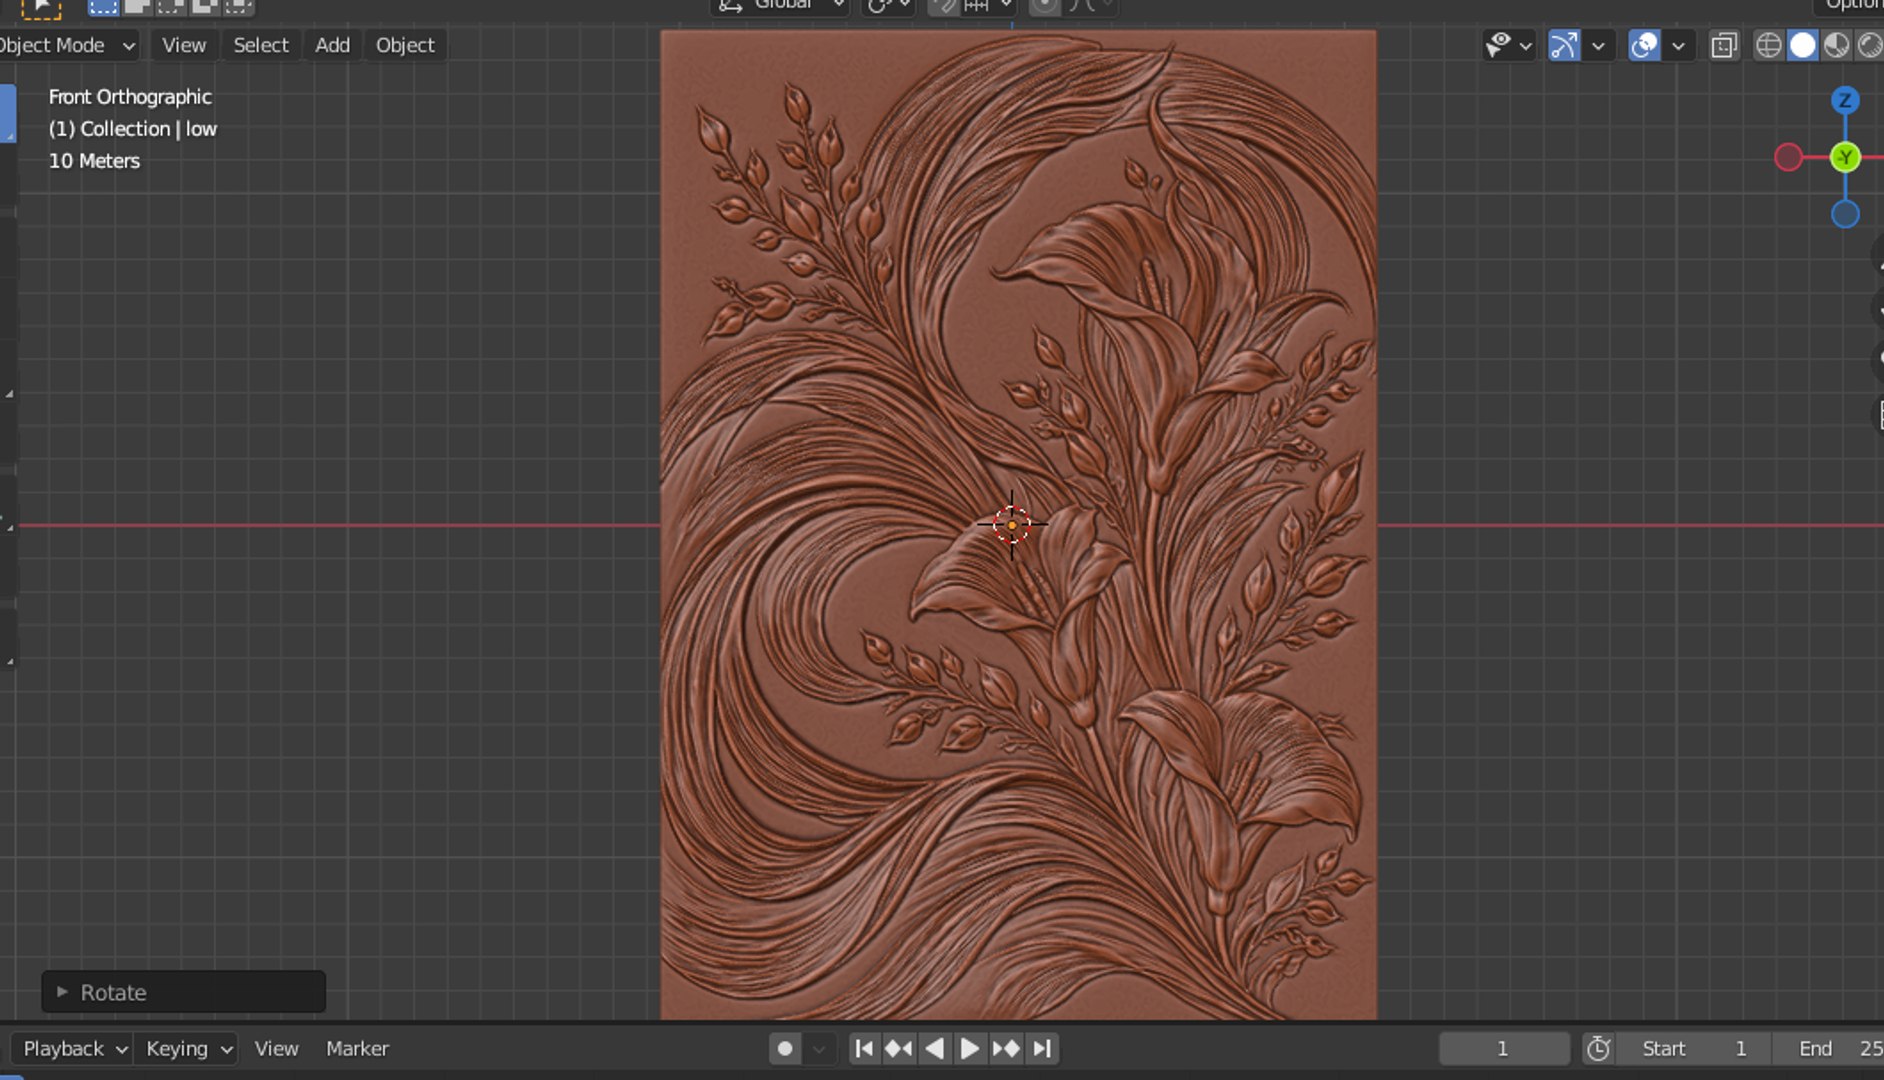Viewport: 1884px width, 1080px height.
Task: Open the Add menu
Action: [333, 45]
